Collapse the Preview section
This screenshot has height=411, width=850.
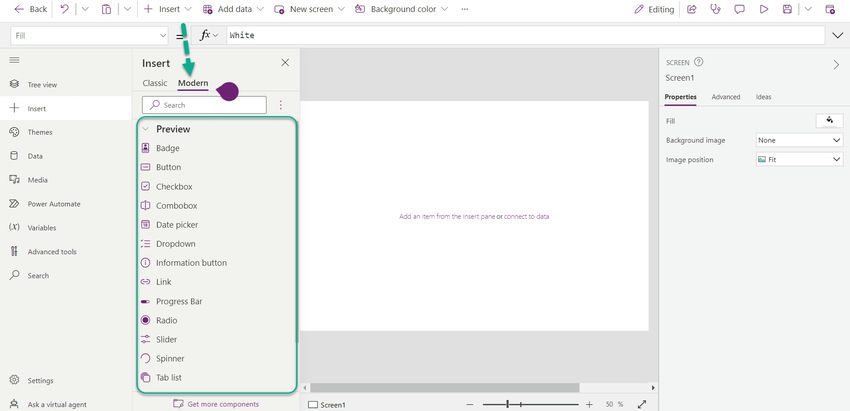[x=145, y=129]
